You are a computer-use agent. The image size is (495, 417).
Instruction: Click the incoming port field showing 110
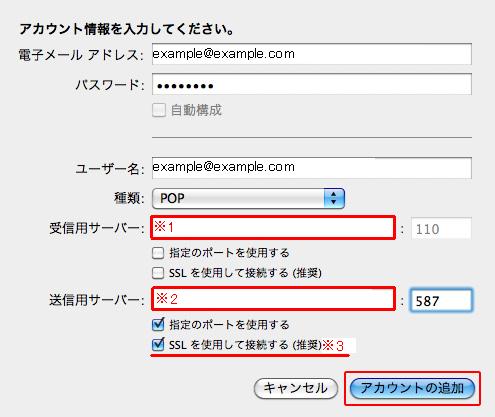tap(441, 228)
